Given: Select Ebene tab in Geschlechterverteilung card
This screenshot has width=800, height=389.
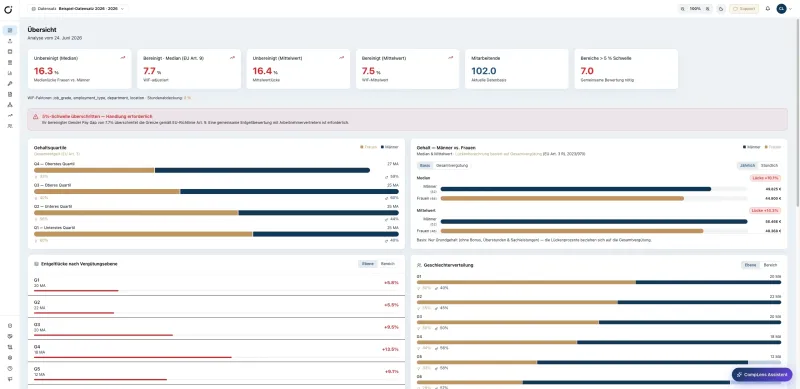Looking at the screenshot, I should click(750, 265).
